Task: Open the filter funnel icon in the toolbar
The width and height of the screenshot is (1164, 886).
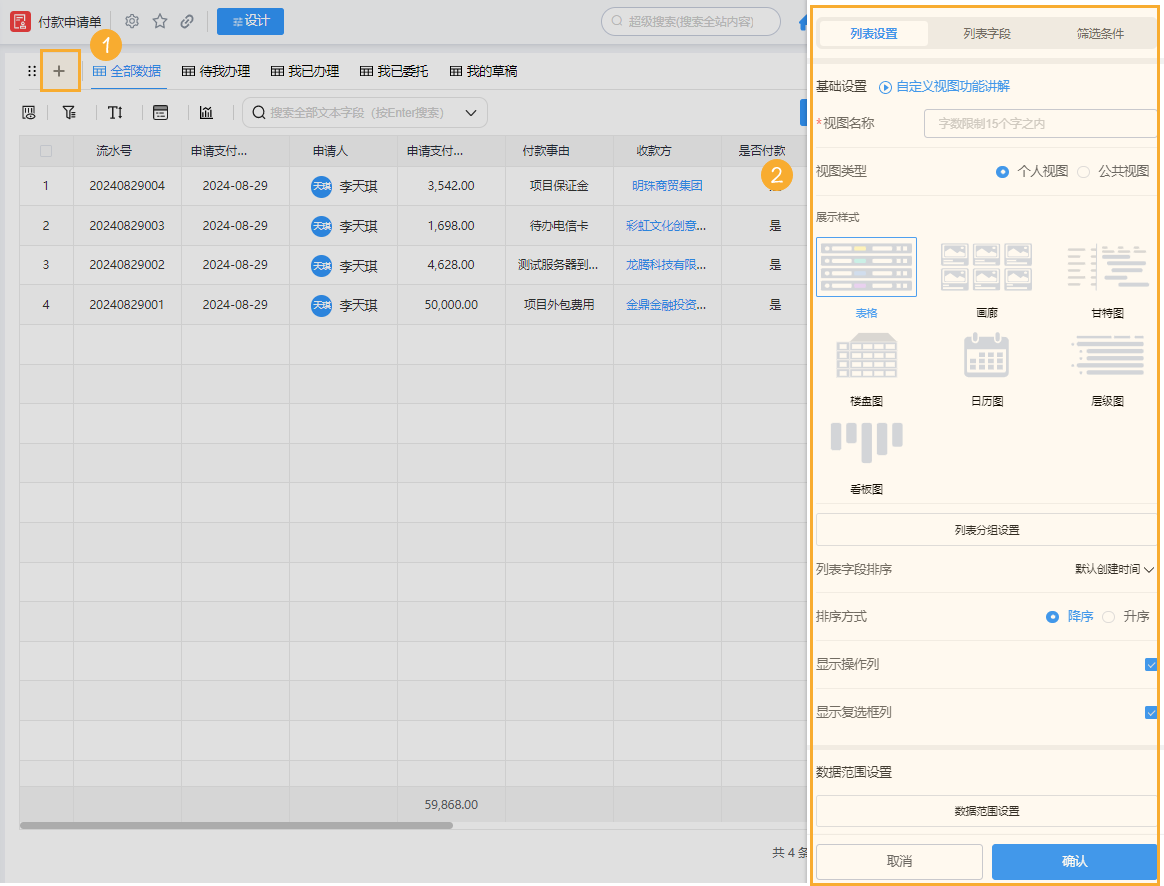Action: 68,112
